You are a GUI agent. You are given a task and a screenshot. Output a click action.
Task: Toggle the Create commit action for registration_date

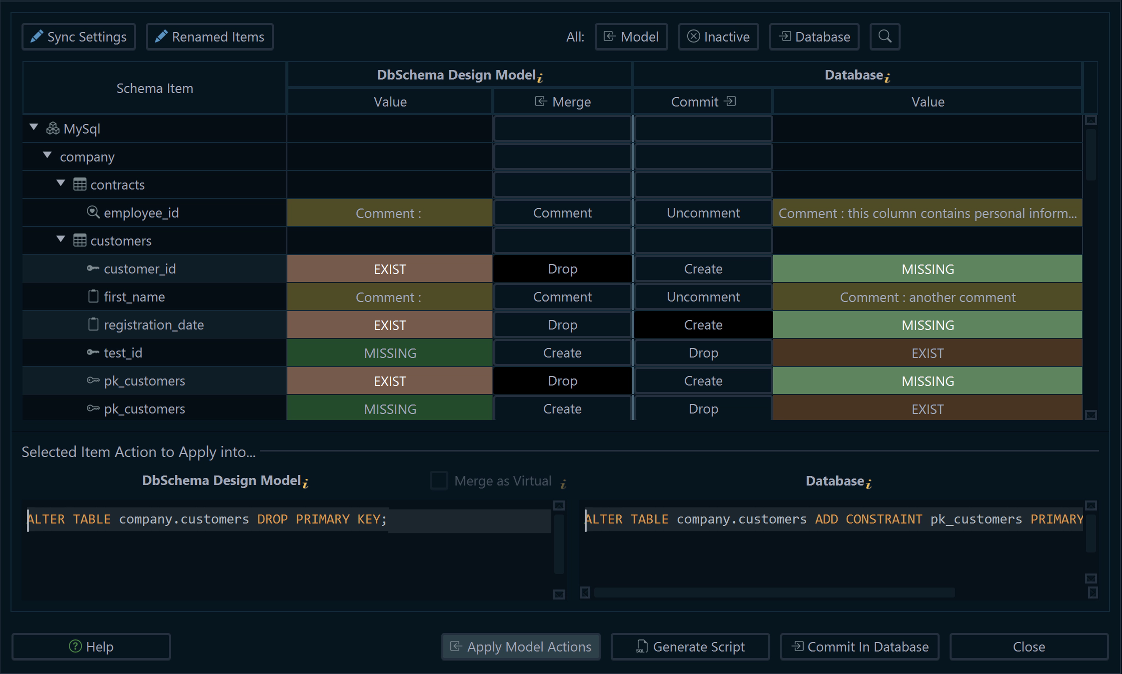coord(702,325)
